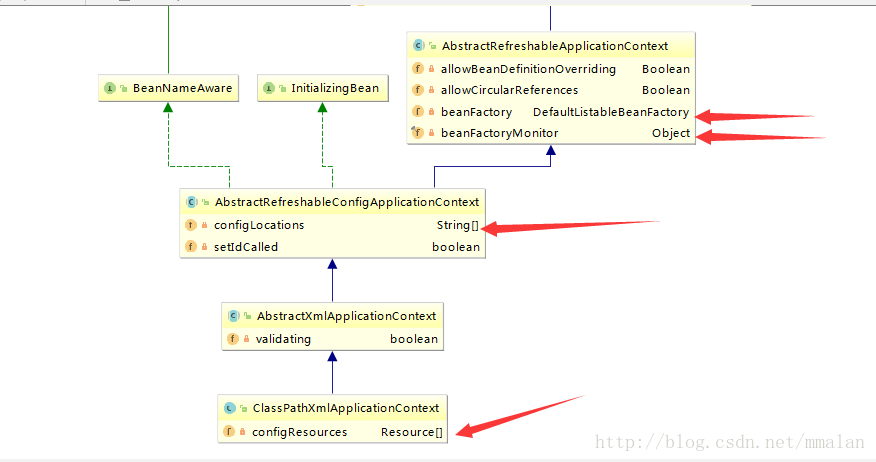Select AbstractRefreshableApplicationContext class header
This screenshot has width=876, height=462.
click(551, 46)
